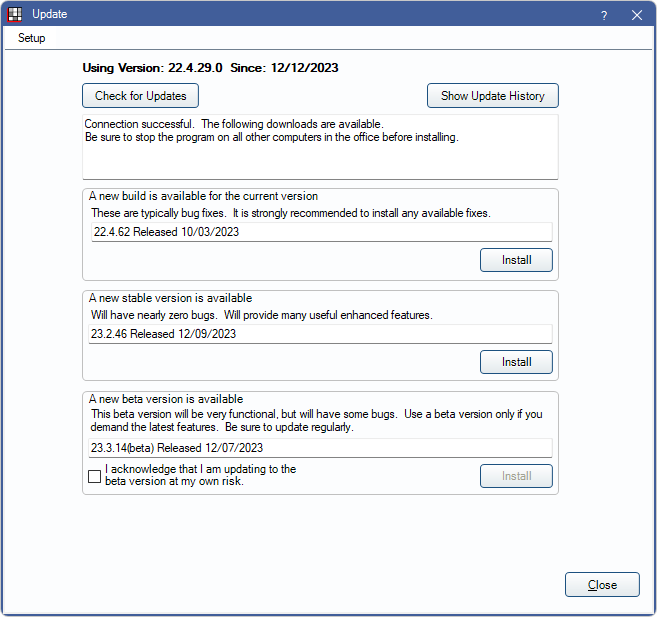The image size is (657, 617).
Task: Click the Update window app icon
Action: 14,15
